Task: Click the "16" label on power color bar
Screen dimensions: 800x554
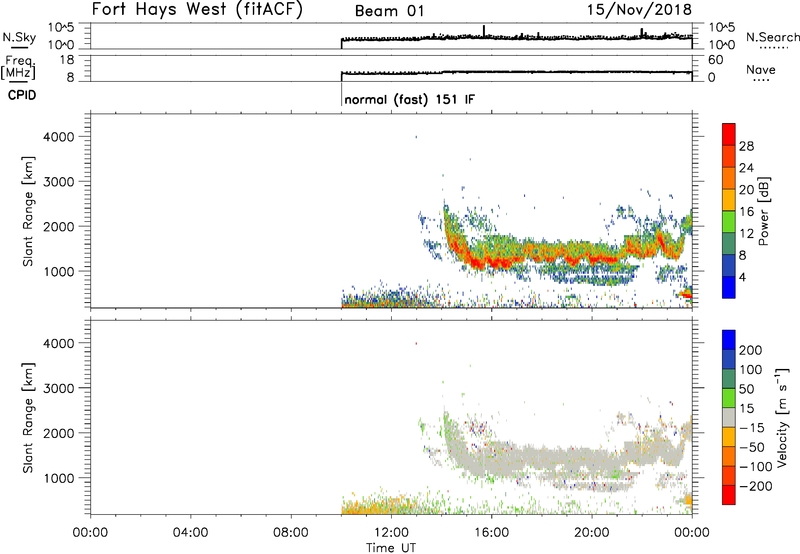Action: click(x=746, y=212)
